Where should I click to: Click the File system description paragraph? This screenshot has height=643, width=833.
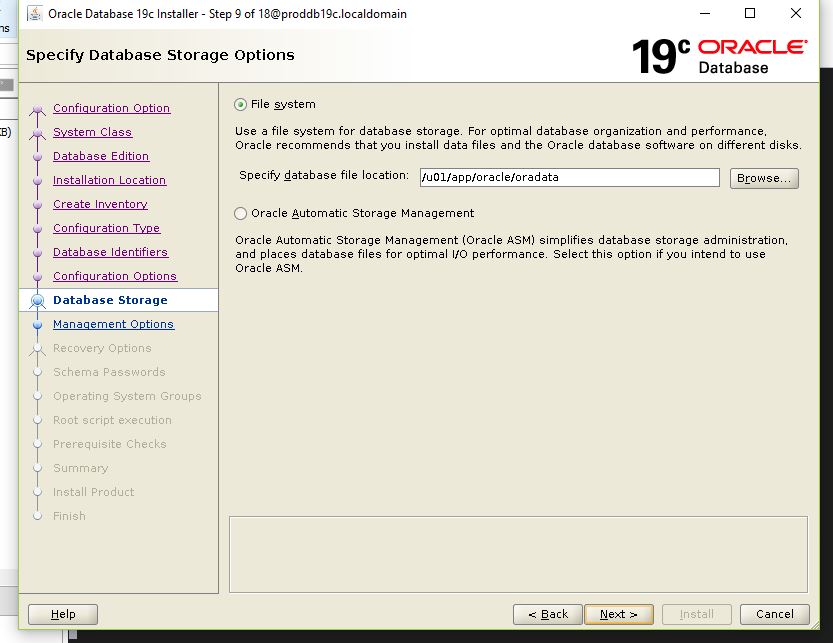(518, 138)
